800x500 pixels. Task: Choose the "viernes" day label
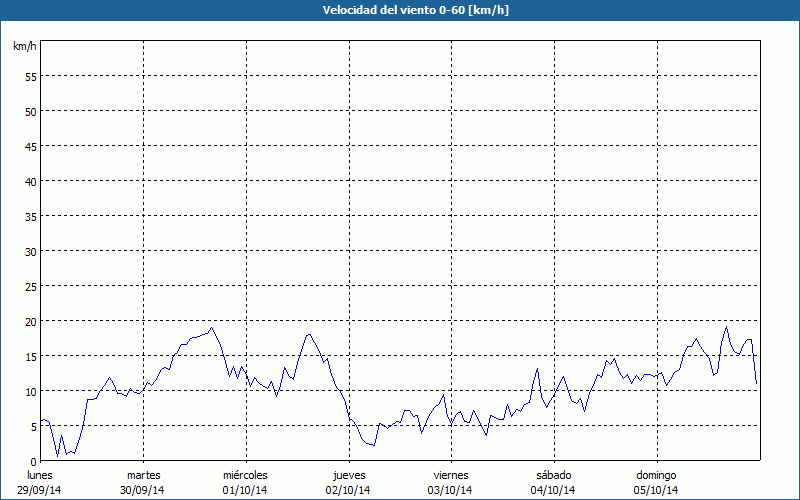pyautogui.click(x=452, y=474)
